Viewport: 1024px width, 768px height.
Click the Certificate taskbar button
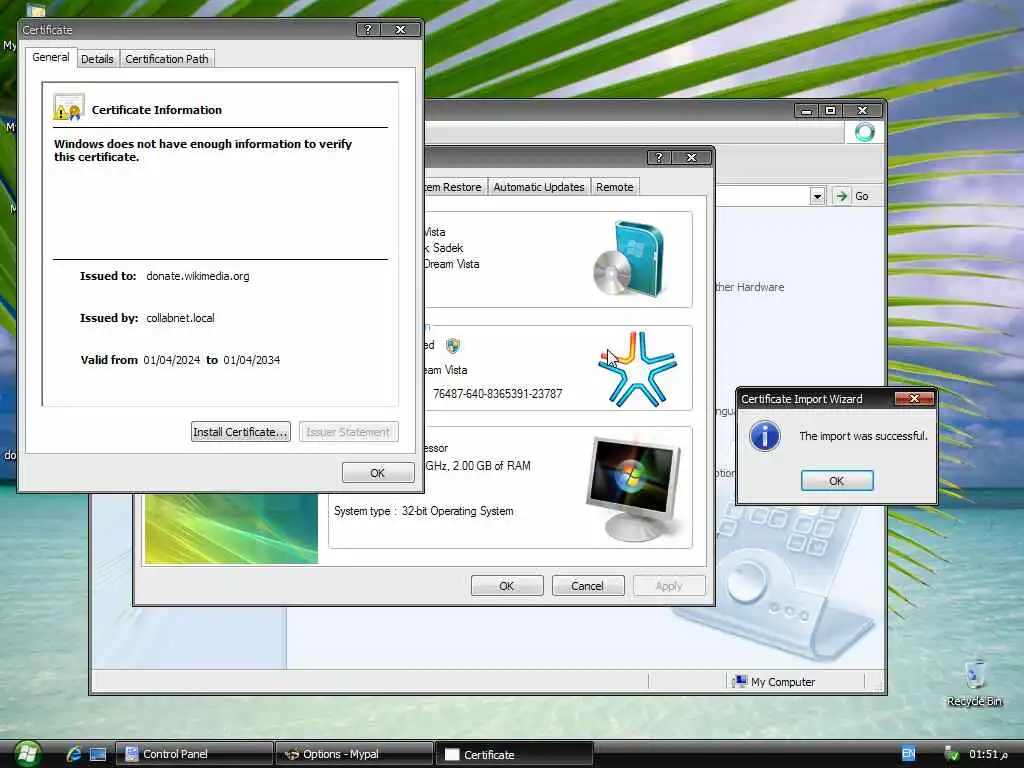(x=514, y=754)
